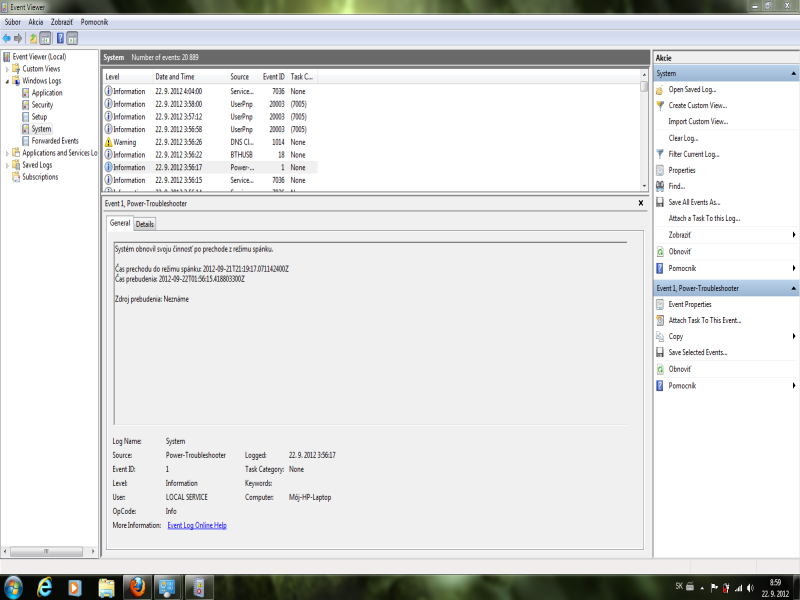800x600 pixels.
Task: Open the Akcia menu
Action: (36, 21)
